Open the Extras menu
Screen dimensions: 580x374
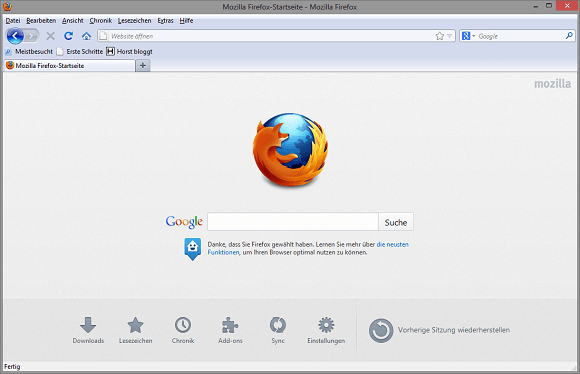click(x=165, y=21)
